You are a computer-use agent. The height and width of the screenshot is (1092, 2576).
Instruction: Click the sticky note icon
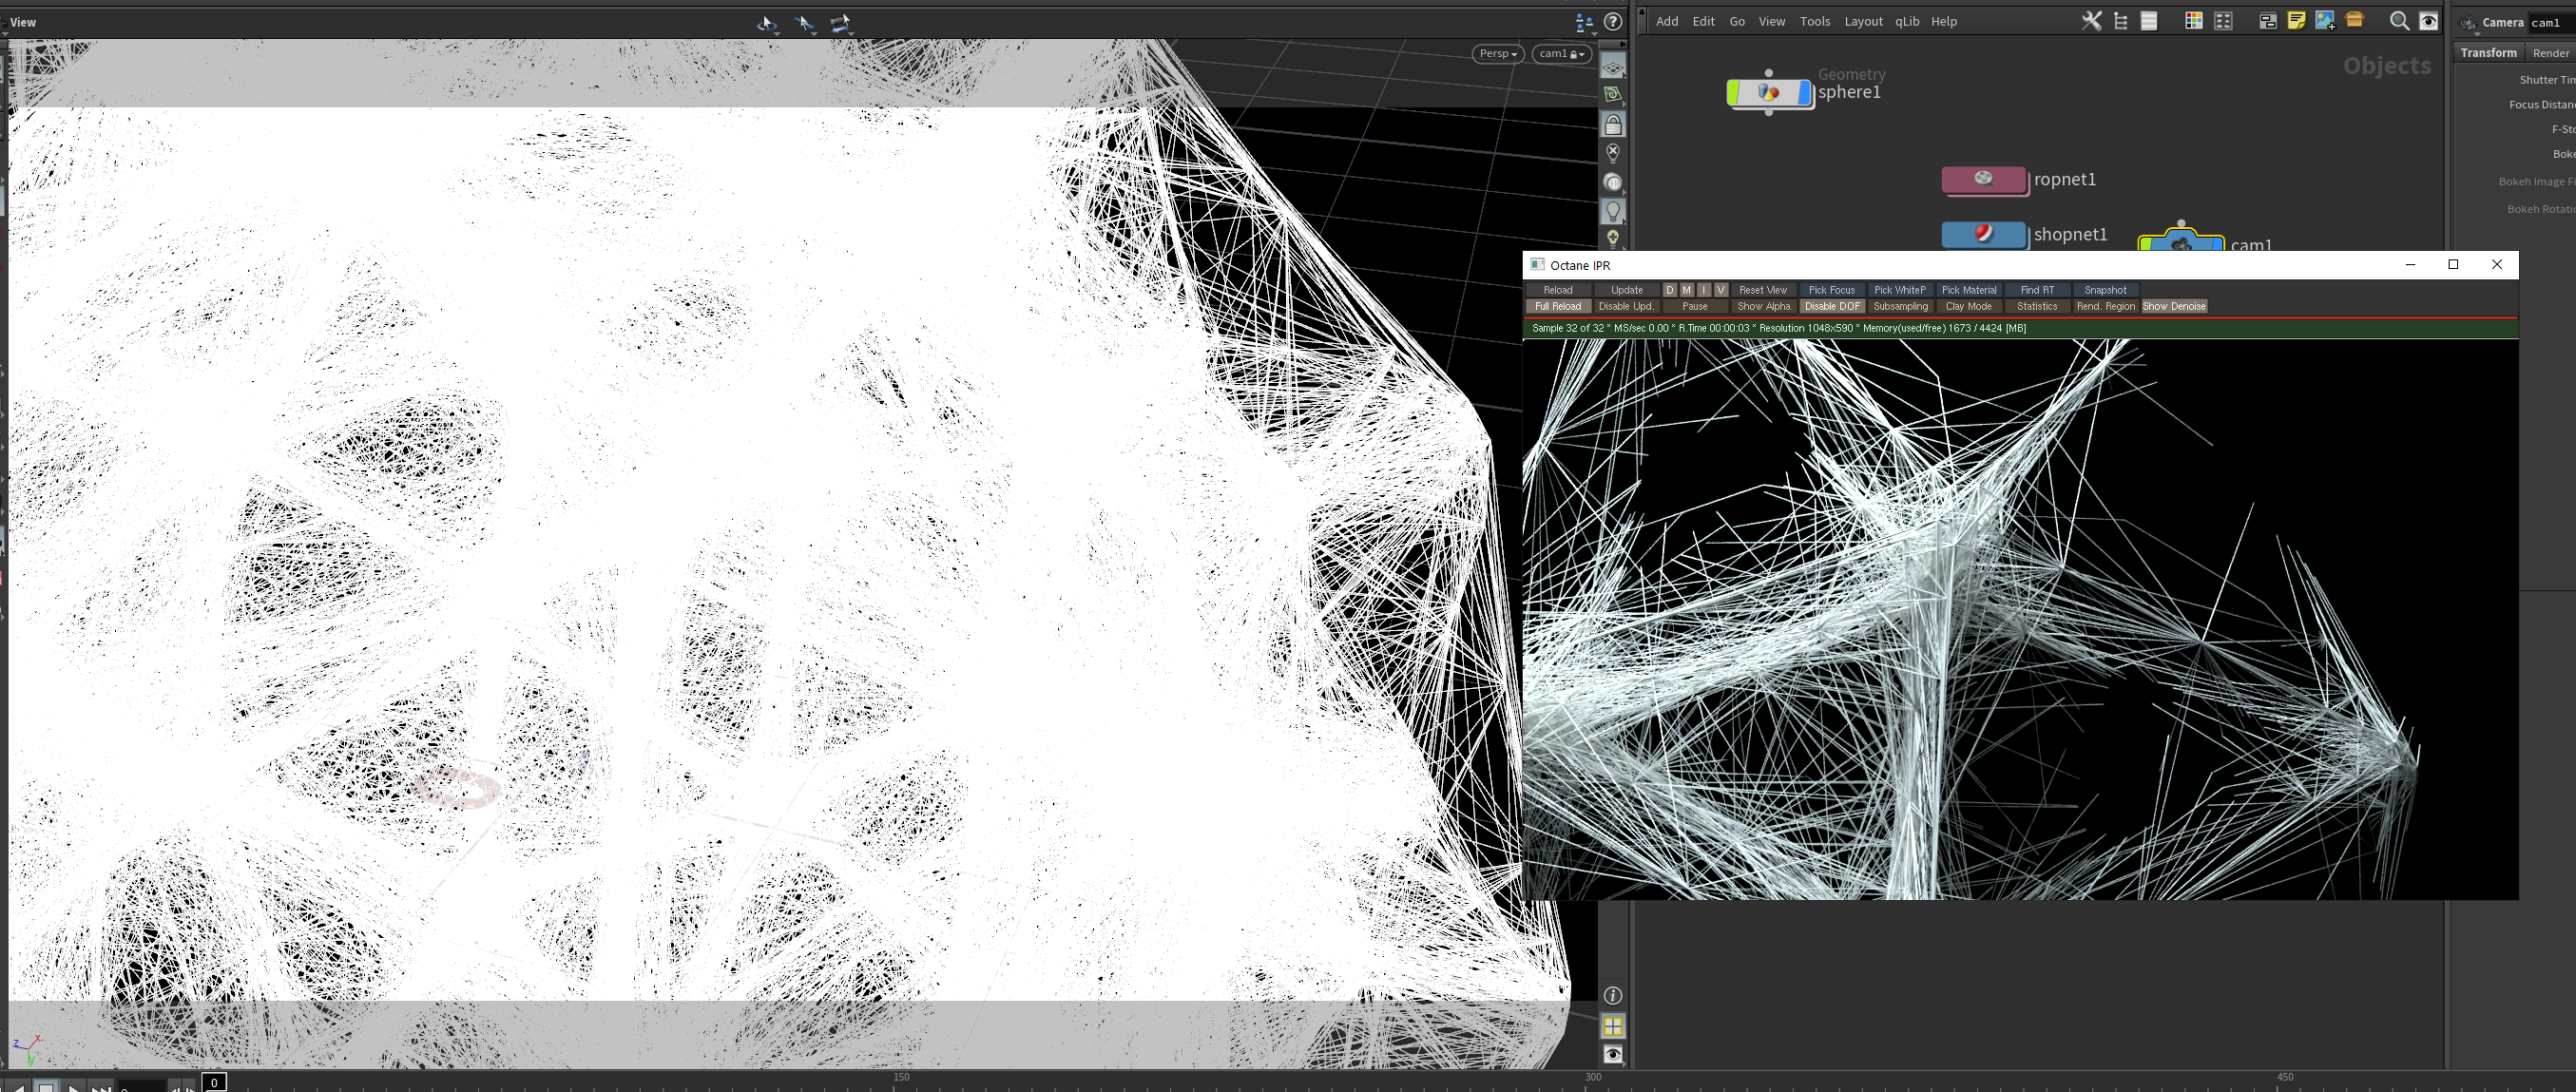(2296, 21)
